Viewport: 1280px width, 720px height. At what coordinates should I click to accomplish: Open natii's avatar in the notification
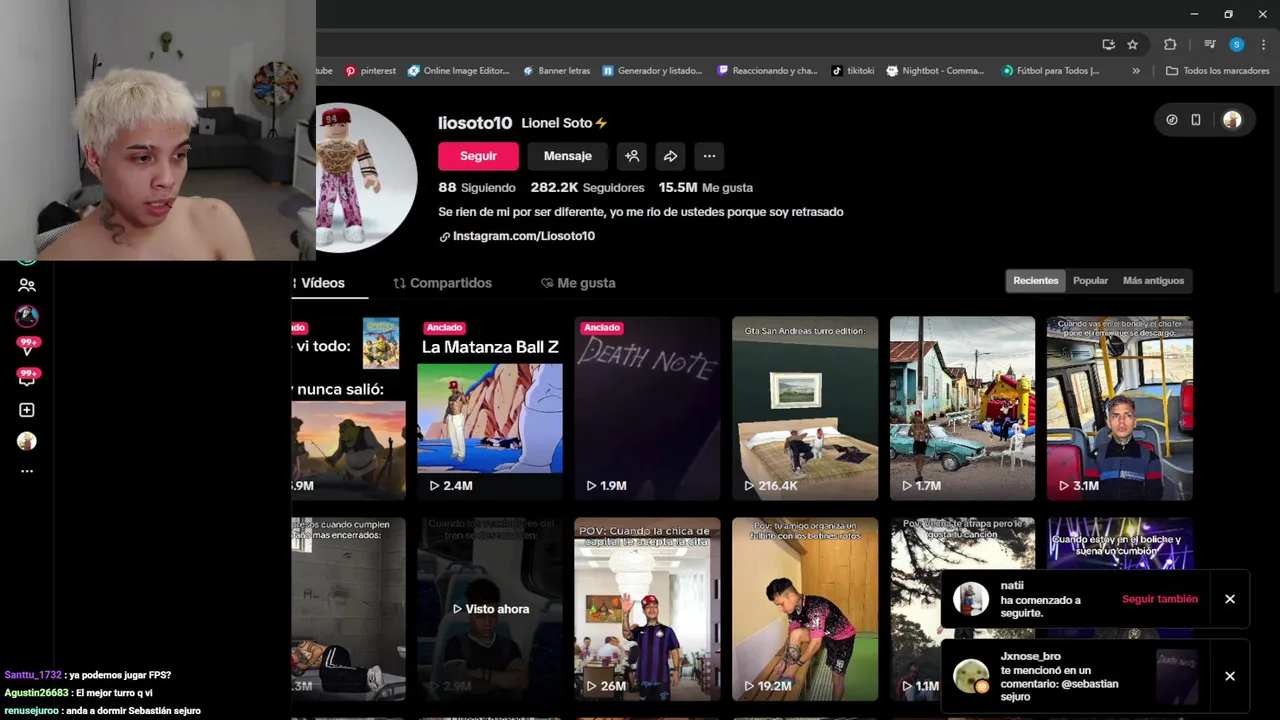click(971, 599)
